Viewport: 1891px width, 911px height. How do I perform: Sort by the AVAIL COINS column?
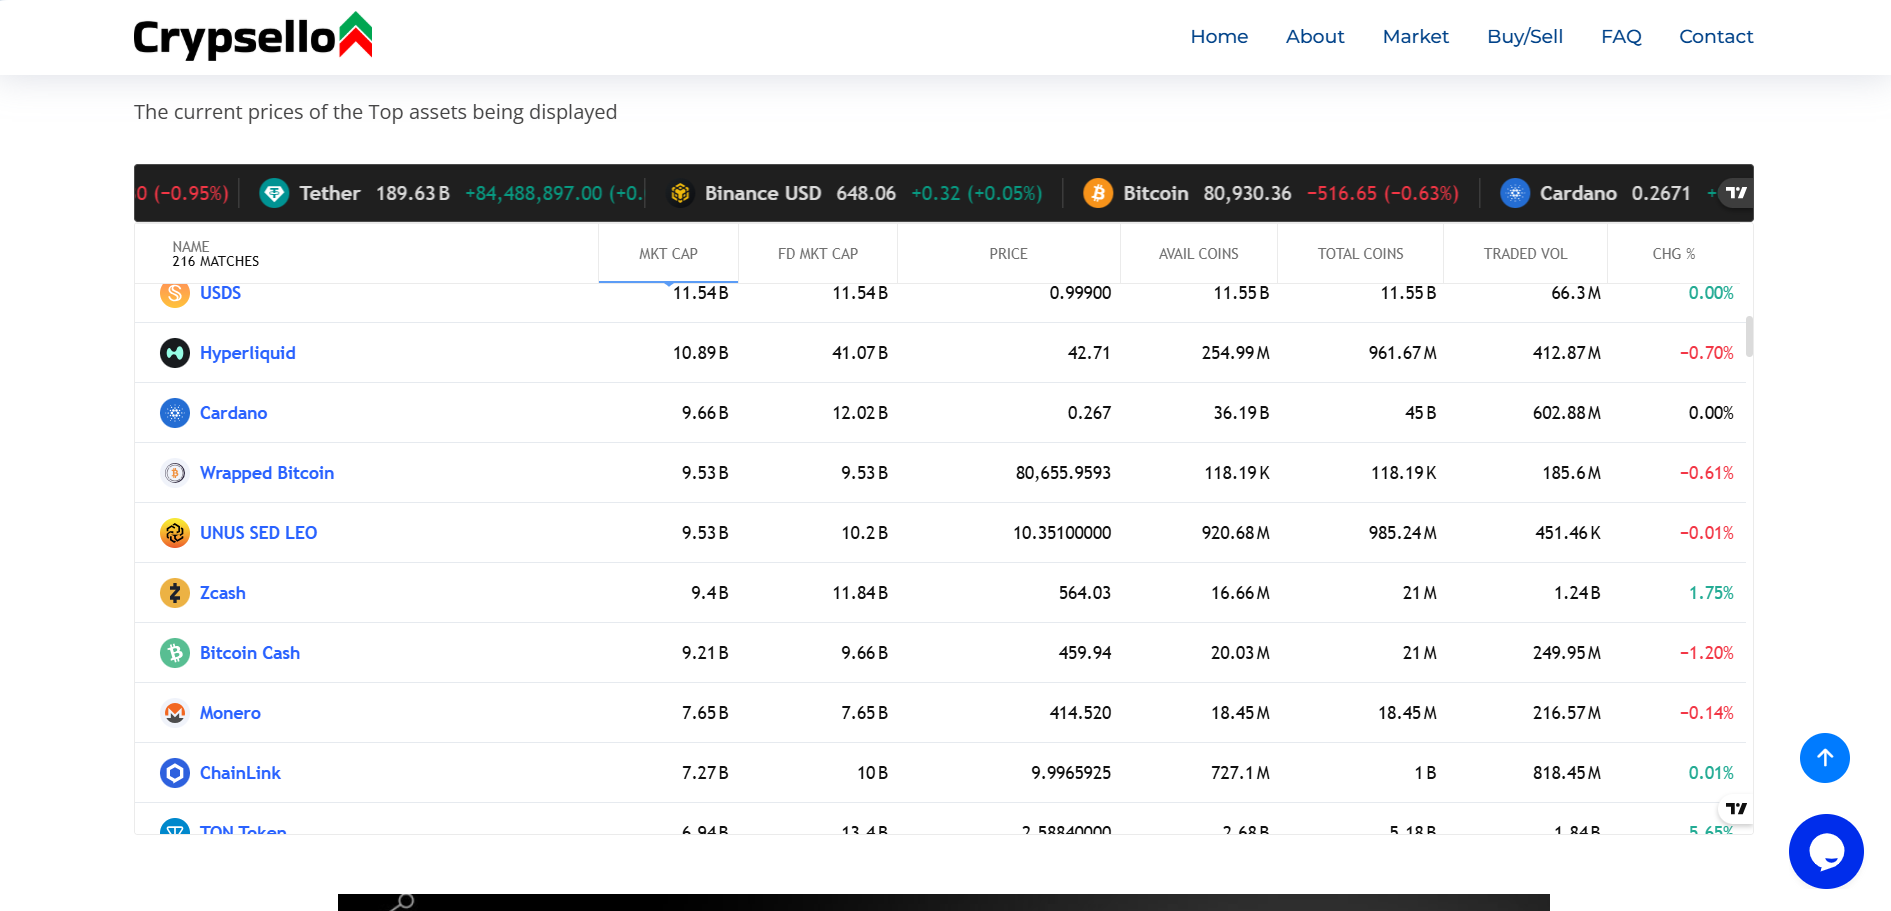(1199, 254)
